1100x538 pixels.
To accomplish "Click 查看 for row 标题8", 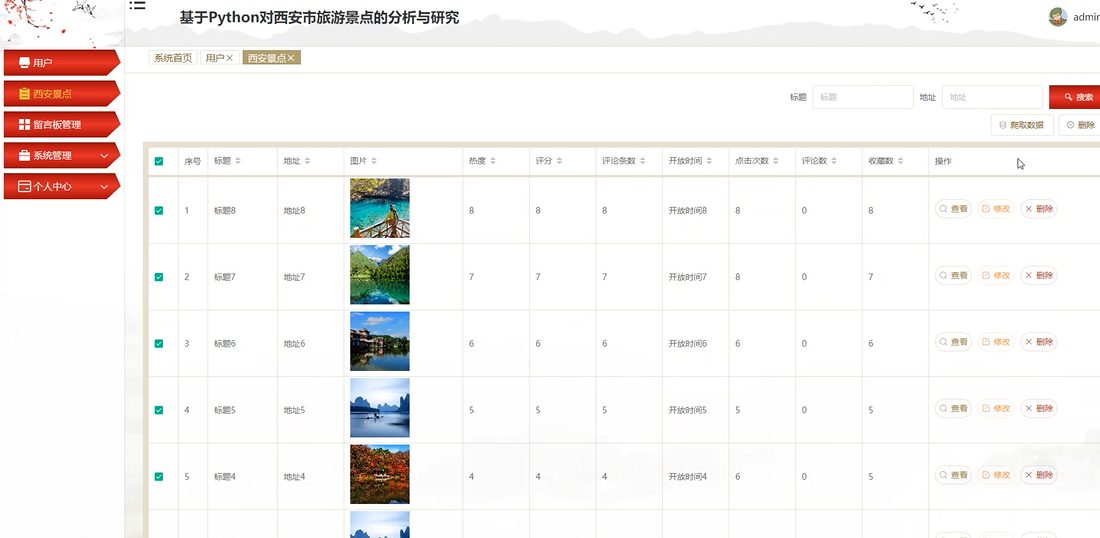I will (953, 209).
